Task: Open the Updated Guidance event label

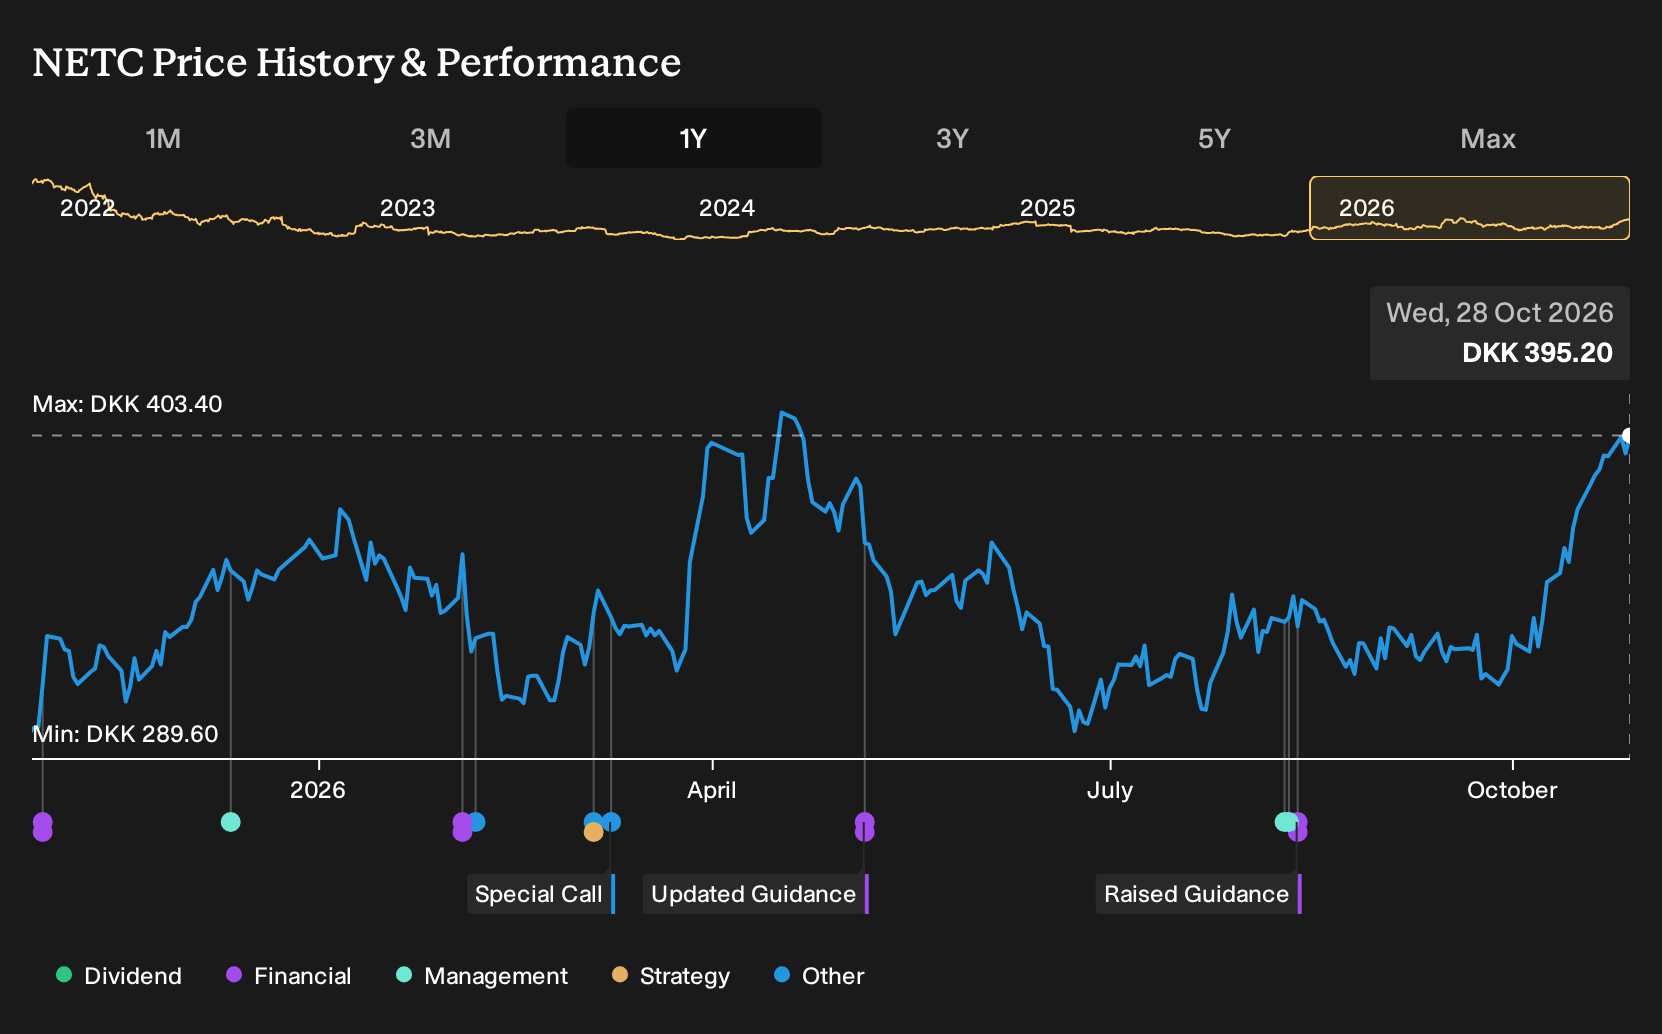Action: pos(755,894)
